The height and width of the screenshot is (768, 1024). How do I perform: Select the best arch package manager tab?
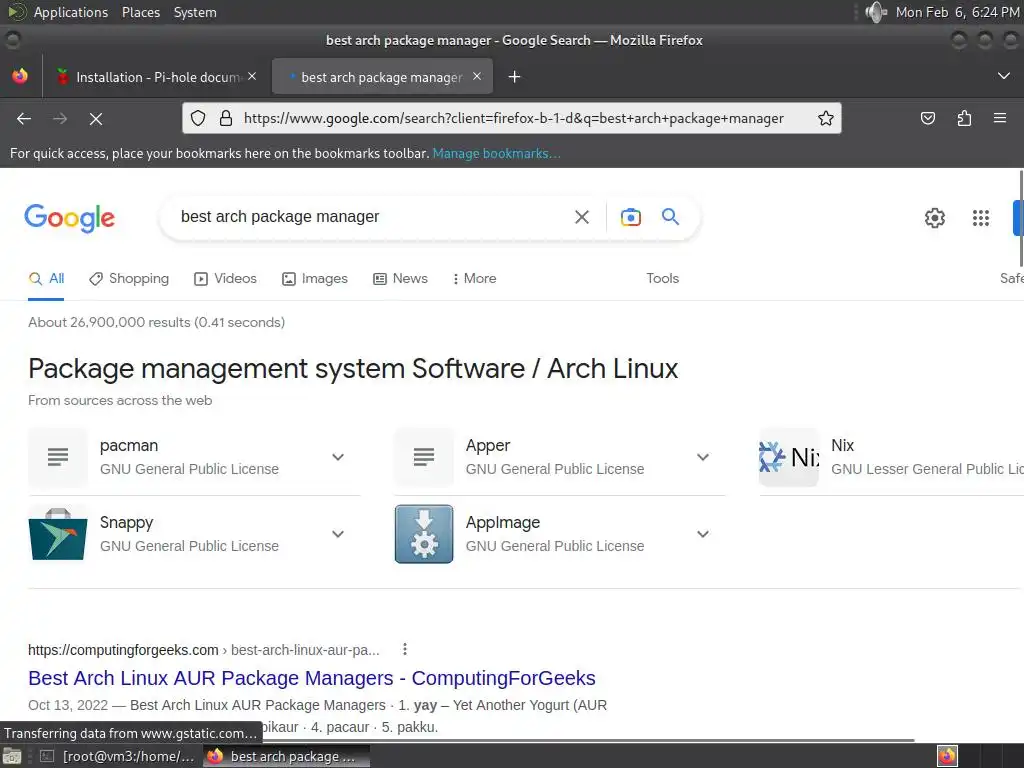coord(382,76)
